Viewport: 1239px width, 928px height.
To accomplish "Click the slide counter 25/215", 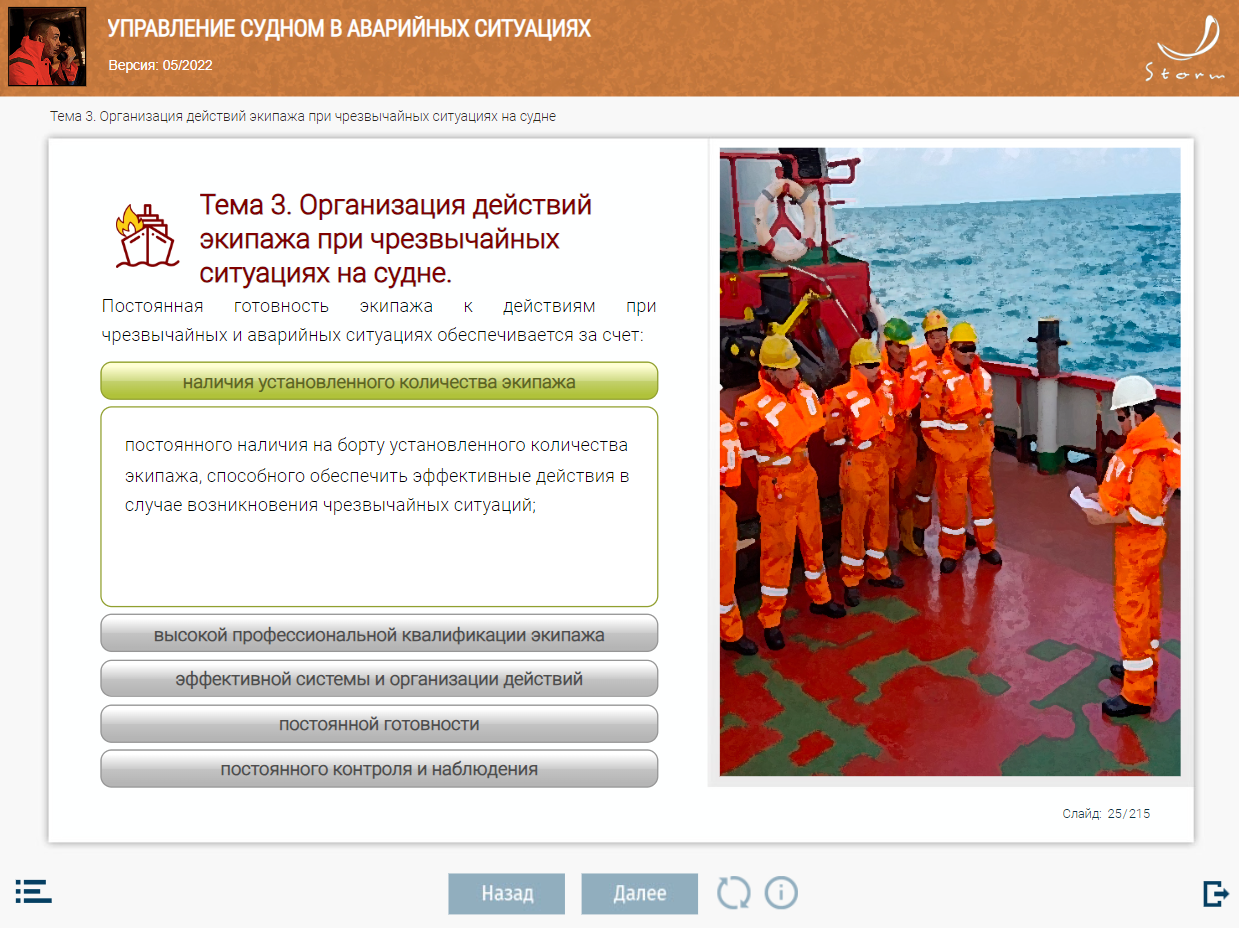I will (1106, 814).
